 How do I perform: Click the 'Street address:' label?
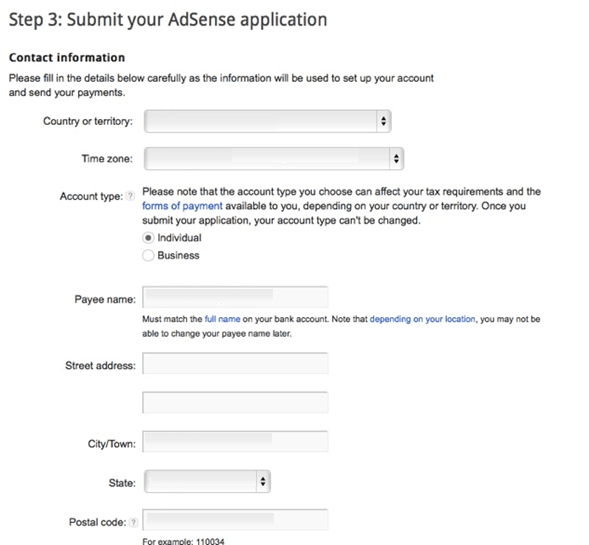(100, 365)
